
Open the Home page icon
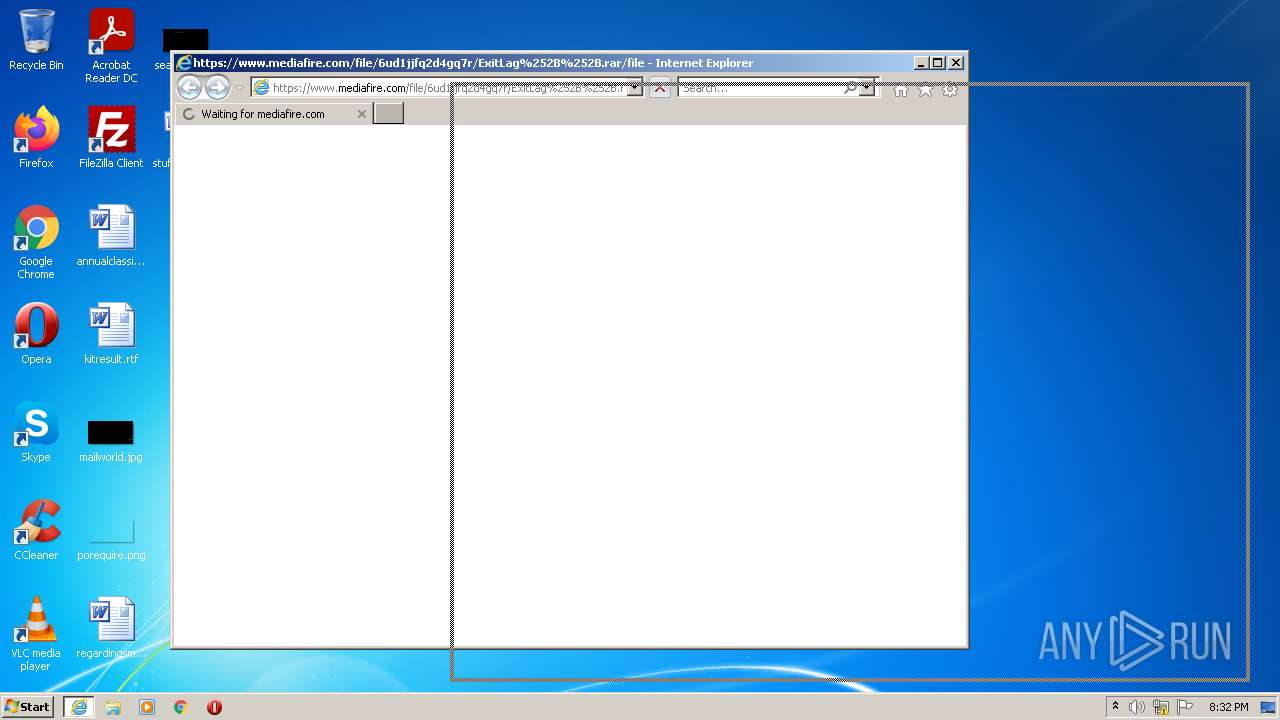click(x=900, y=89)
